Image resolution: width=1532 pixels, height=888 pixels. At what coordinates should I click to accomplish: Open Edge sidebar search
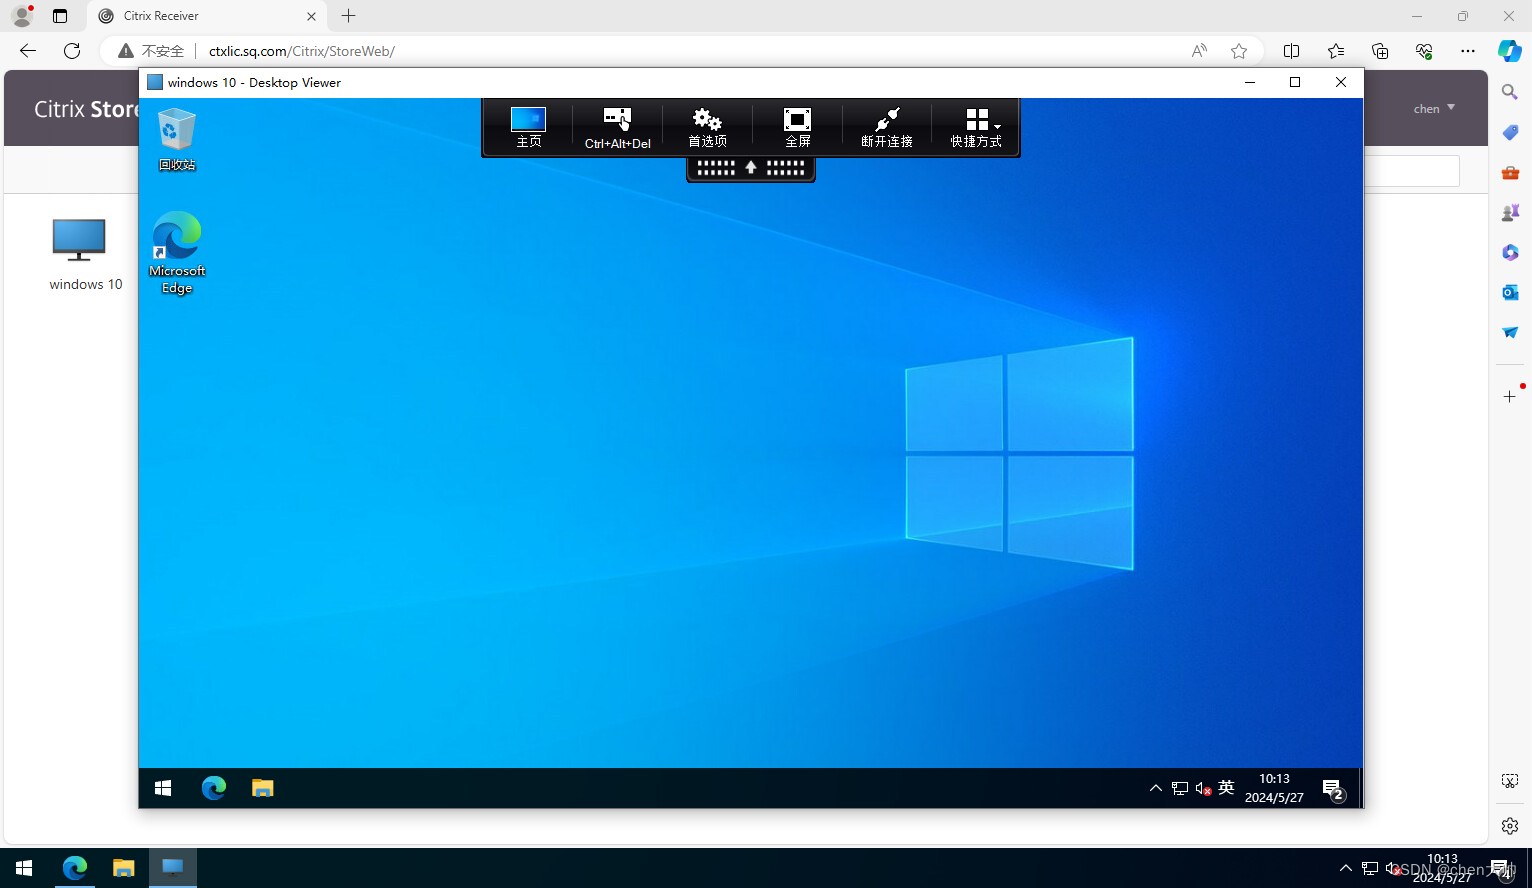click(1510, 92)
